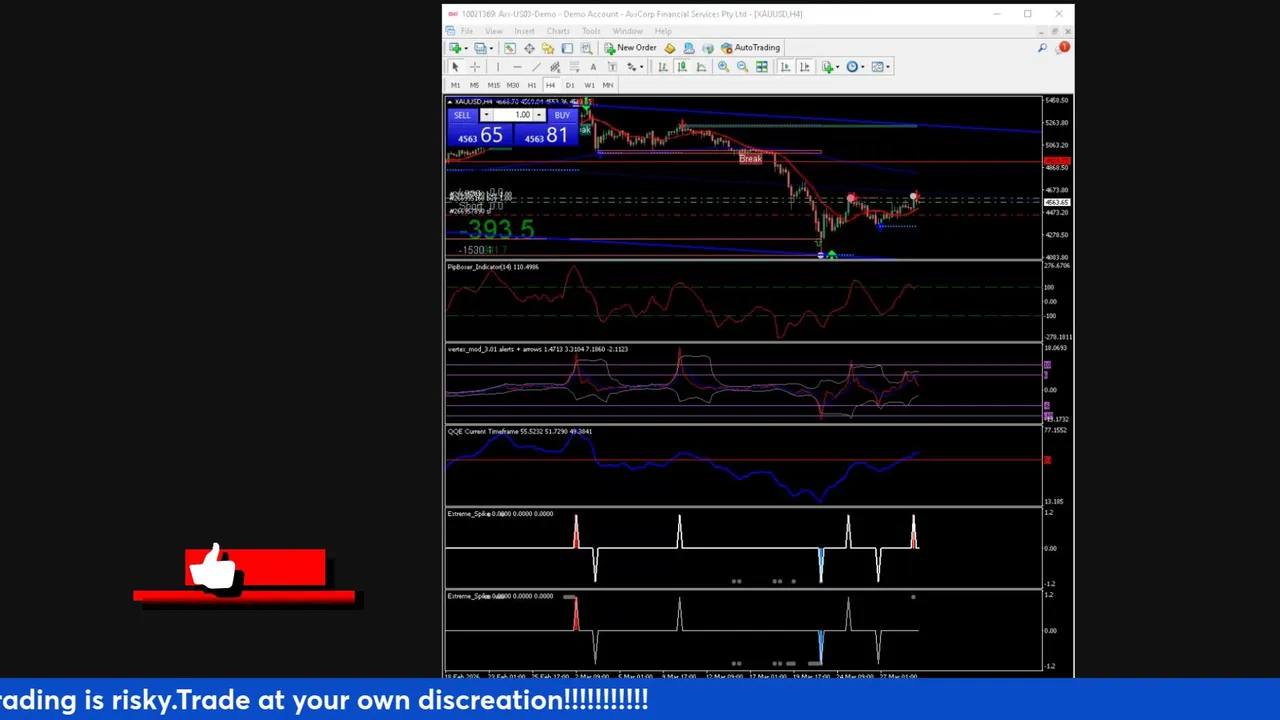This screenshot has height=720, width=1280.
Task: Collapse one-click trading panel triangle
Action: point(451,102)
